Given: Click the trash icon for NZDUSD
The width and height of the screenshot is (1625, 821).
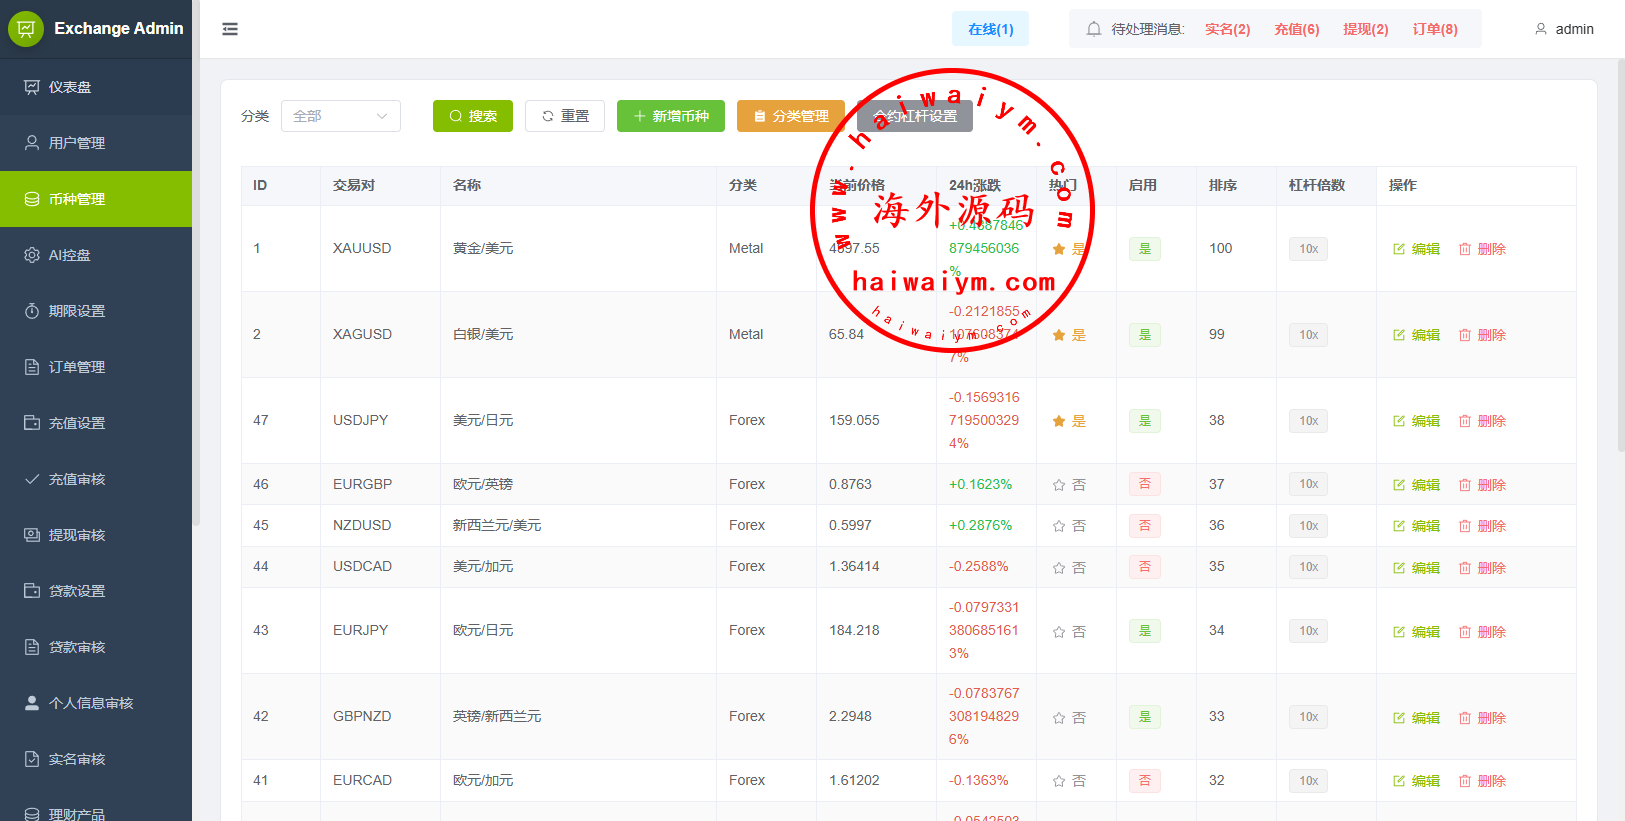Looking at the screenshot, I should click(1465, 526).
